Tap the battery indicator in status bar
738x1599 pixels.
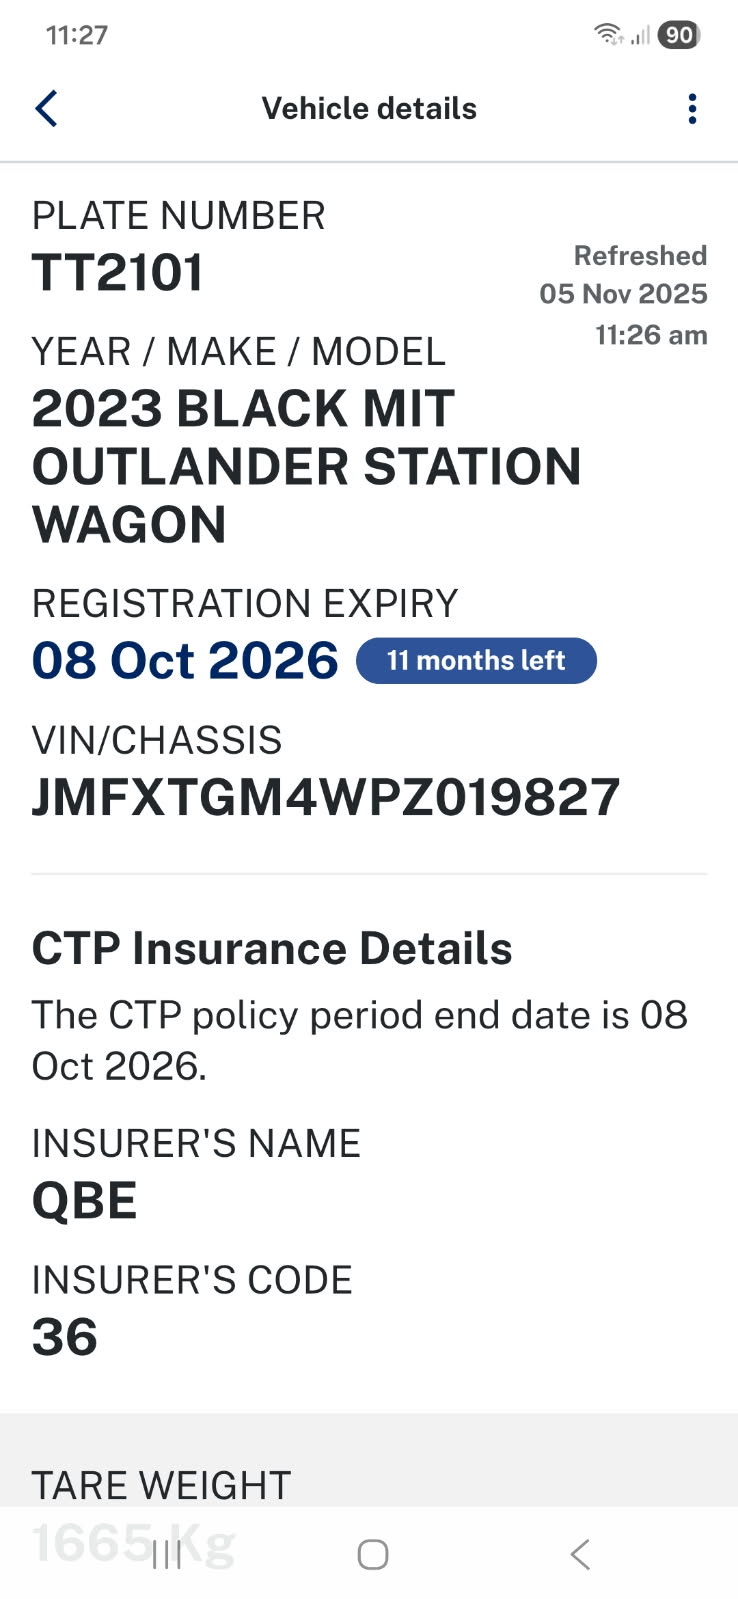point(679,35)
